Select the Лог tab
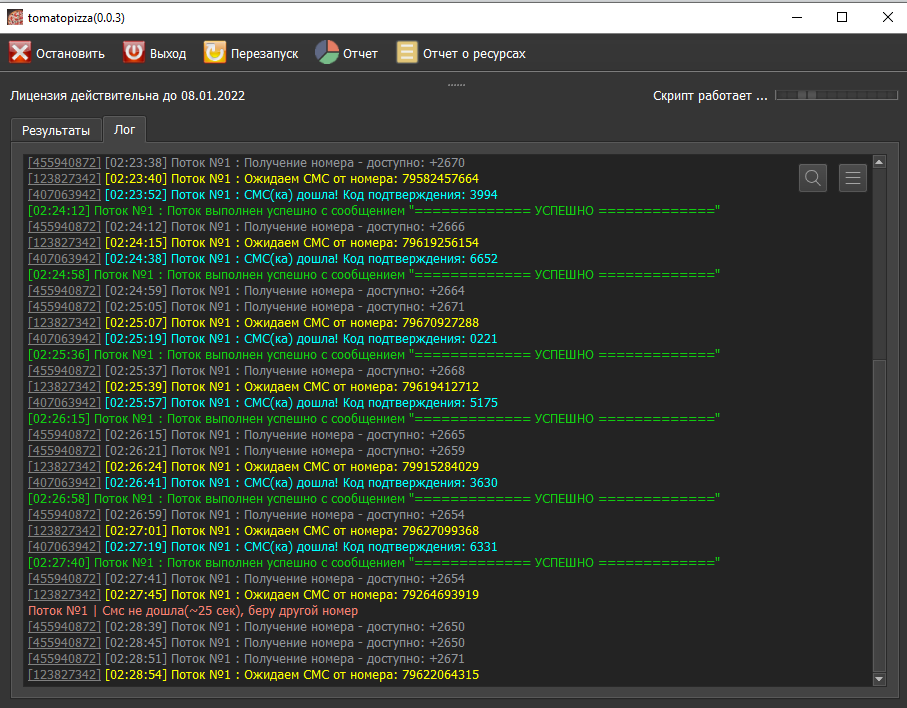 [124, 130]
